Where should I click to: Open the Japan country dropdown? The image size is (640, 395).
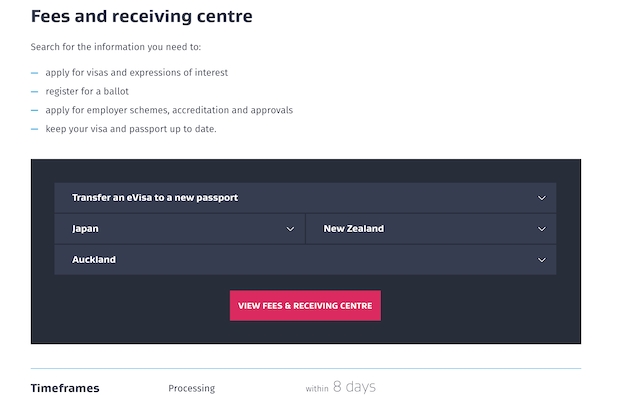[180, 229]
